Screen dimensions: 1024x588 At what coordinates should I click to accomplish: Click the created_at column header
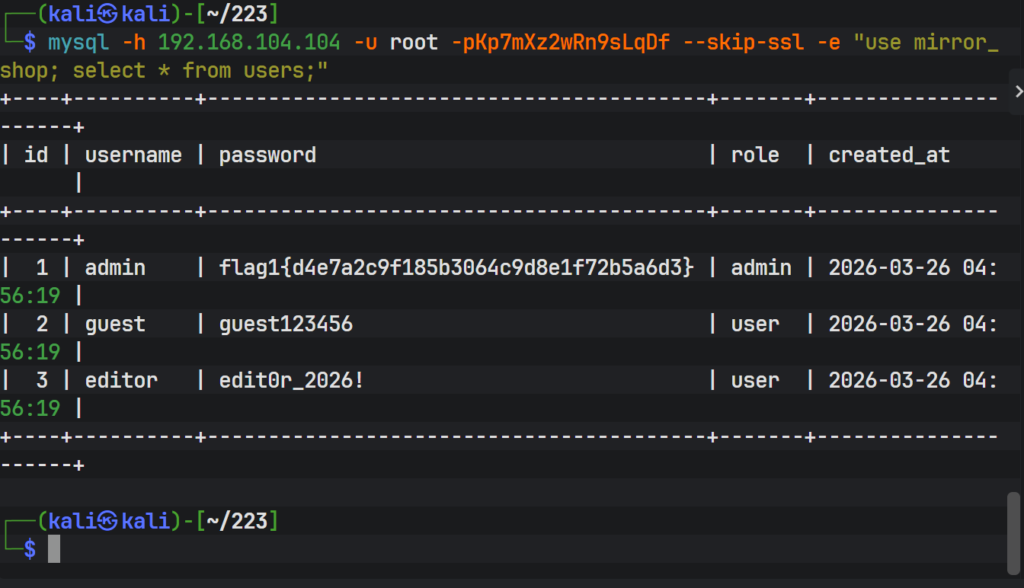pos(889,155)
